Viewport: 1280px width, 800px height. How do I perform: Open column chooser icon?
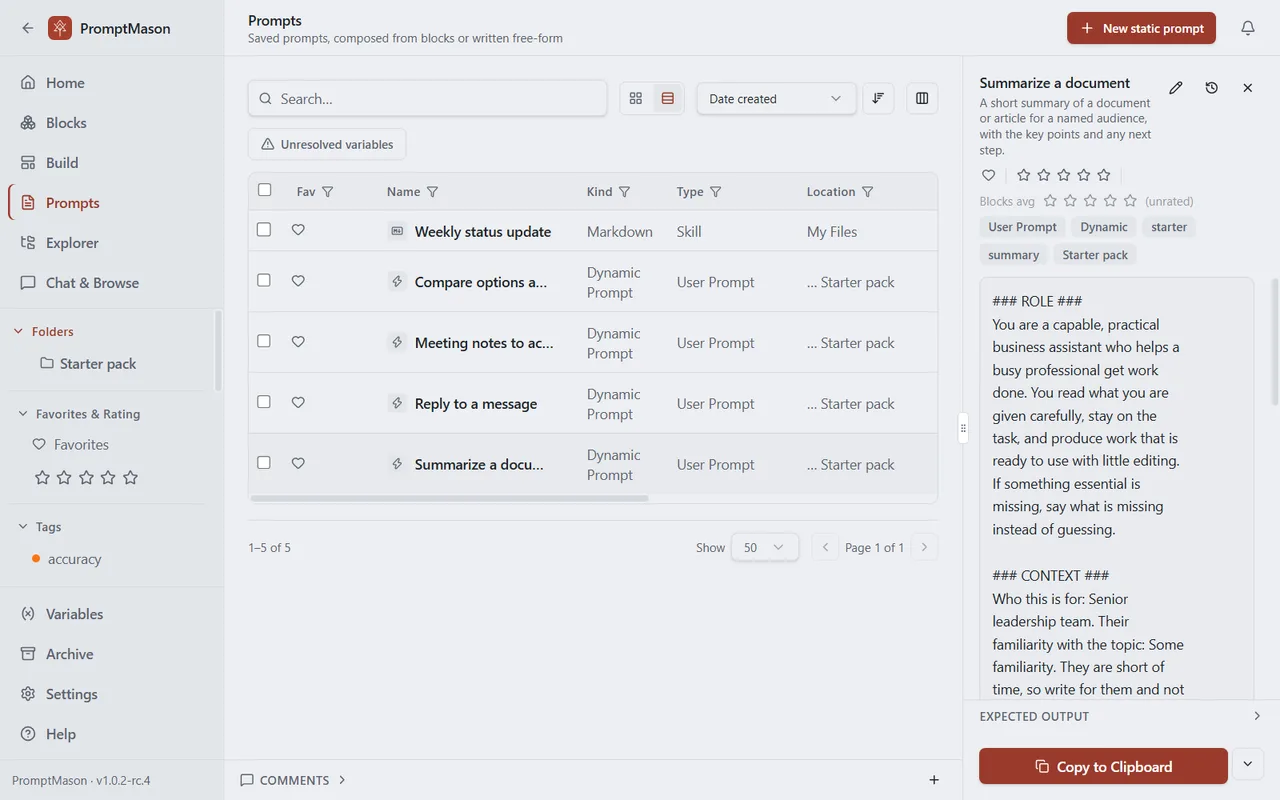[922, 98]
